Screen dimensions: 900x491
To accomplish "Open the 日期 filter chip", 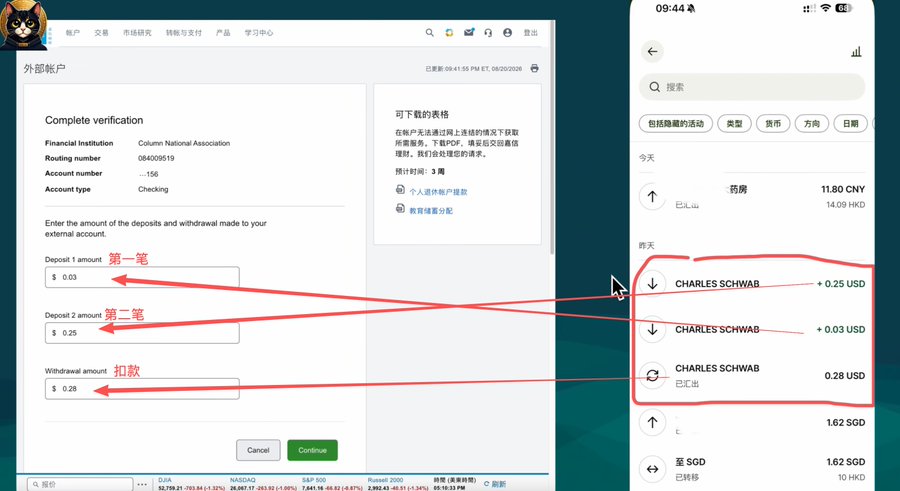I will (851, 123).
